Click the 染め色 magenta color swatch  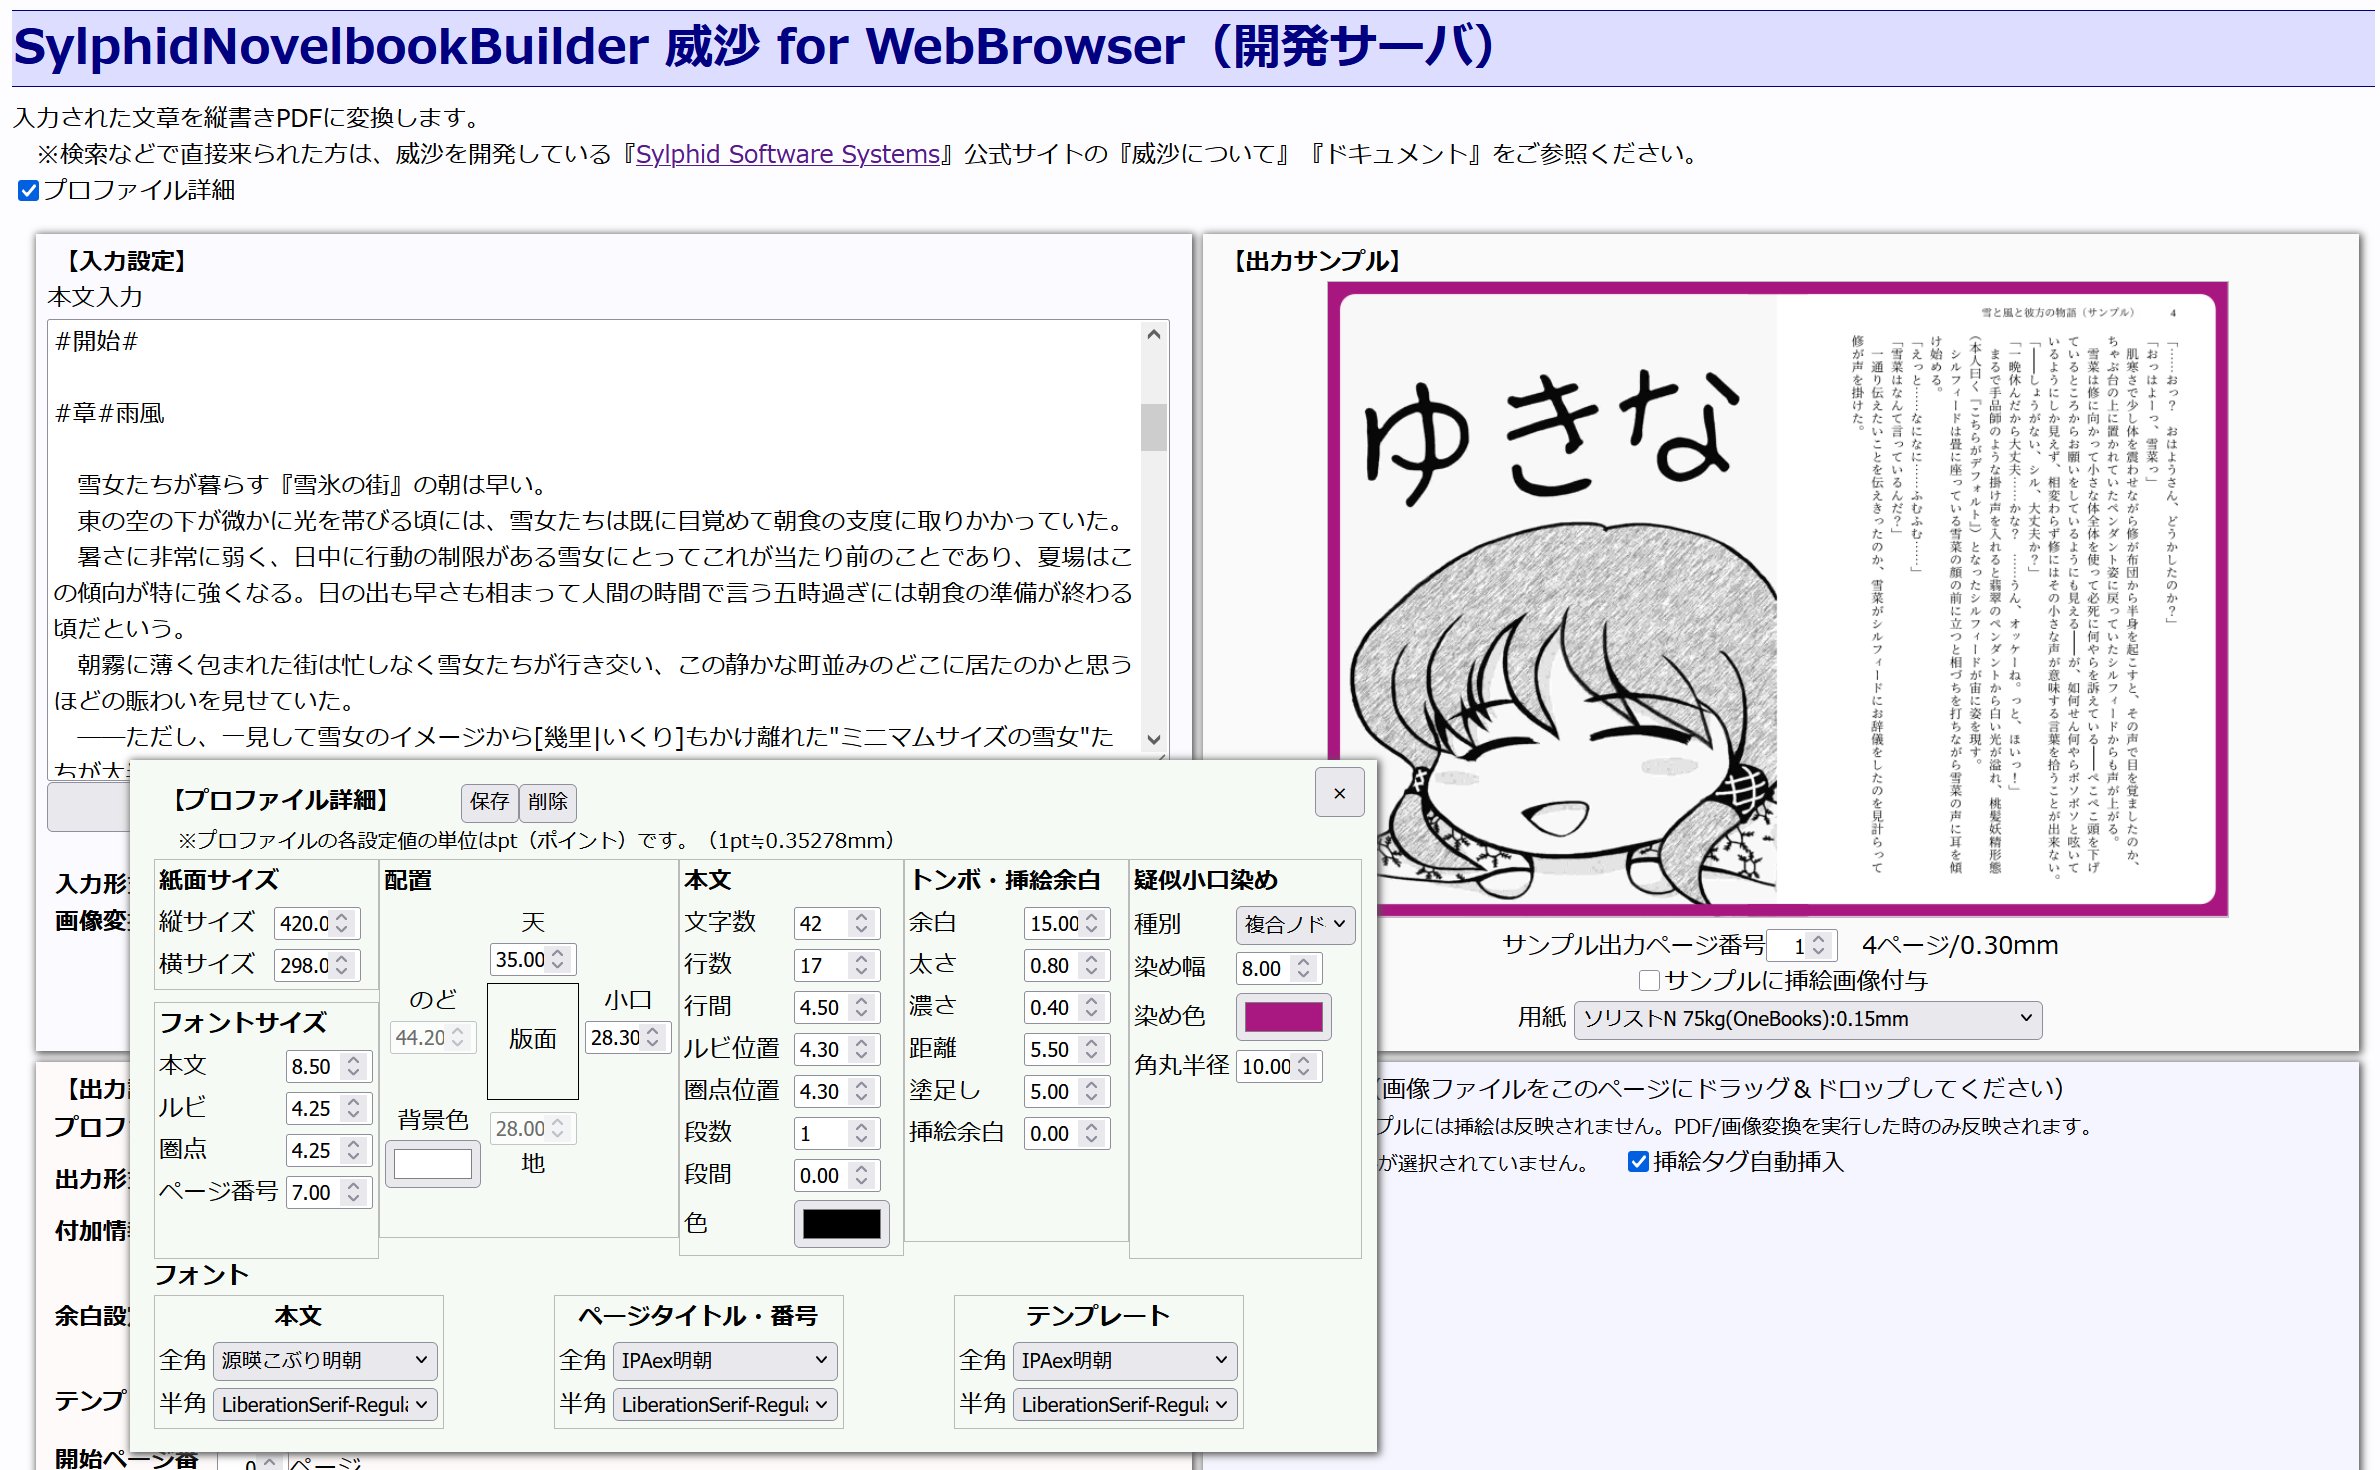click(x=1283, y=1017)
